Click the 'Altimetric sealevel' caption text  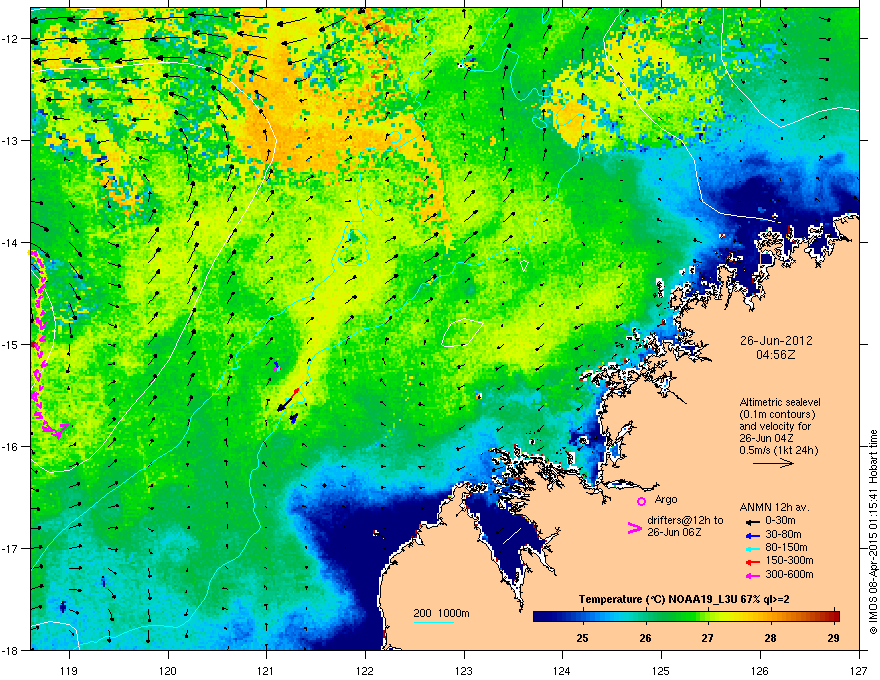(780, 402)
